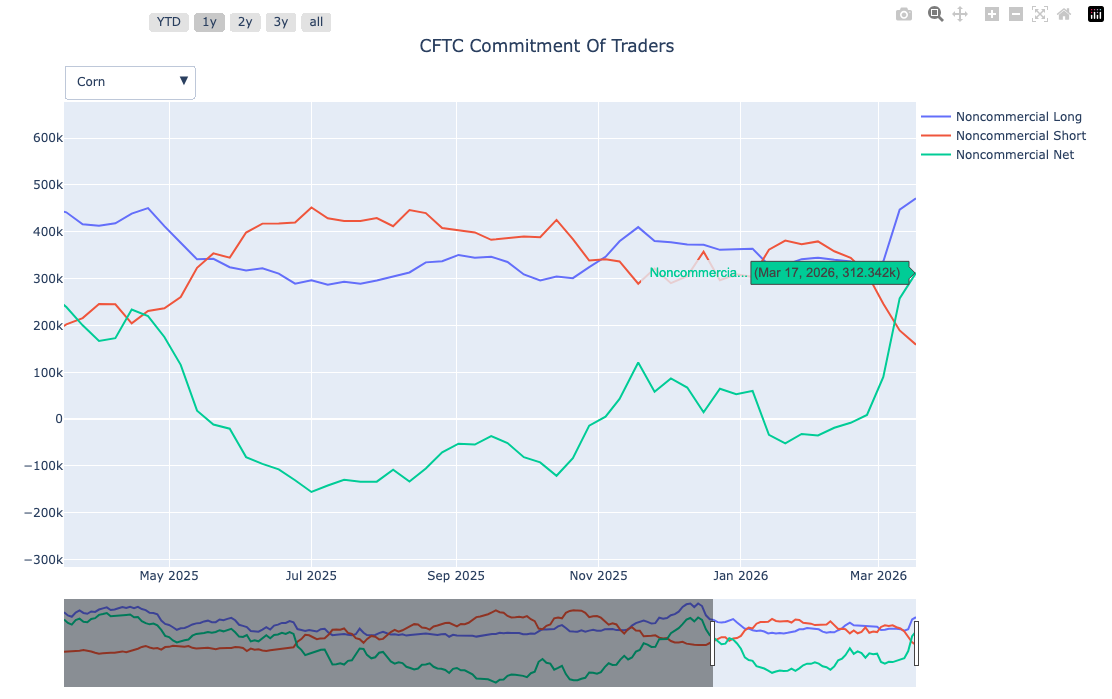
Task: Open the Plotly logo link
Action: pos(1095,14)
